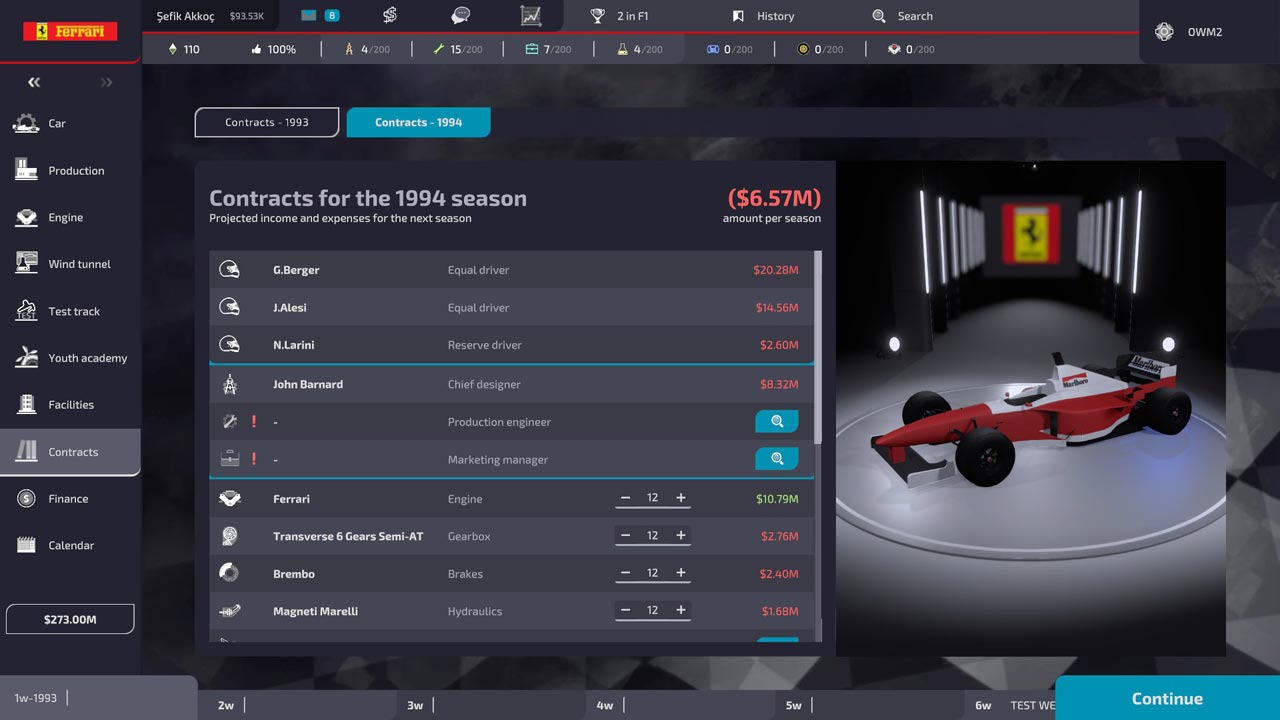Search for a Marketing manager
The width and height of the screenshot is (1280, 720).
776,459
